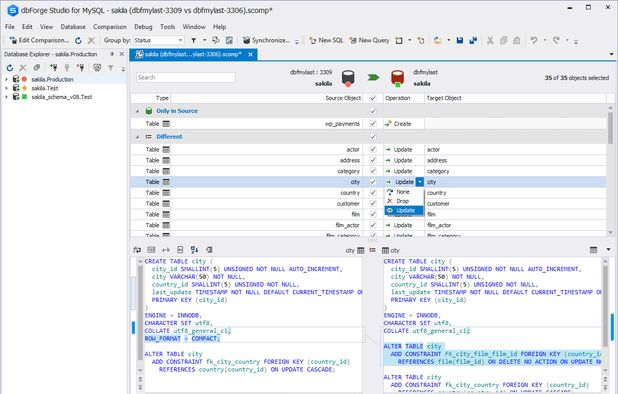Uncheck the city row checkbox
Image resolution: width=618 pixels, height=394 pixels.
(373, 182)
